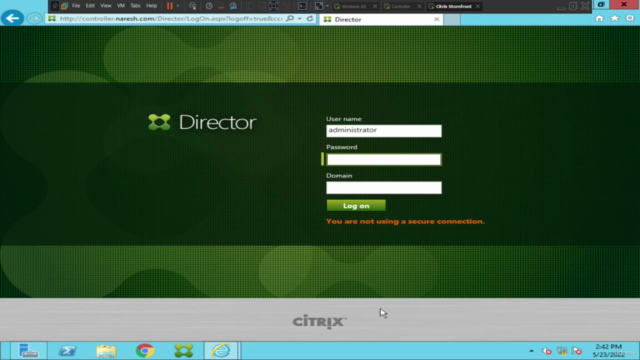640x360 pixels.
Task: Toggle VMware full screen mode
Action: [274, 6]
